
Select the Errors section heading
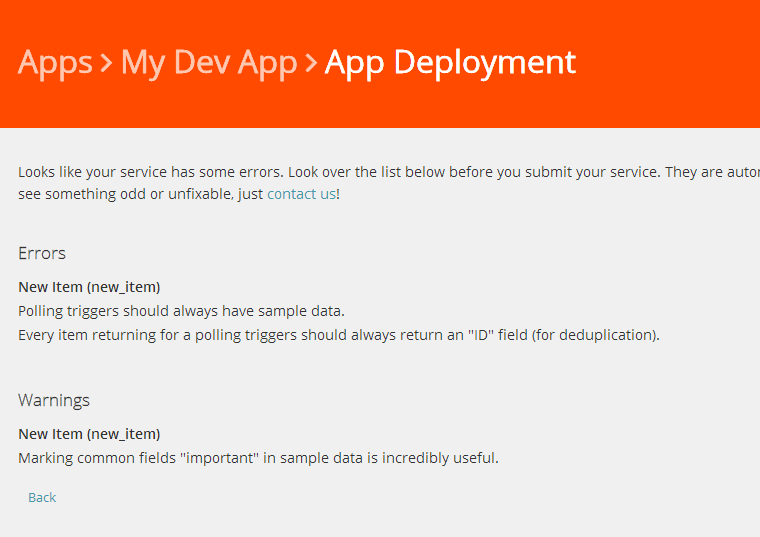pos(42,253)
